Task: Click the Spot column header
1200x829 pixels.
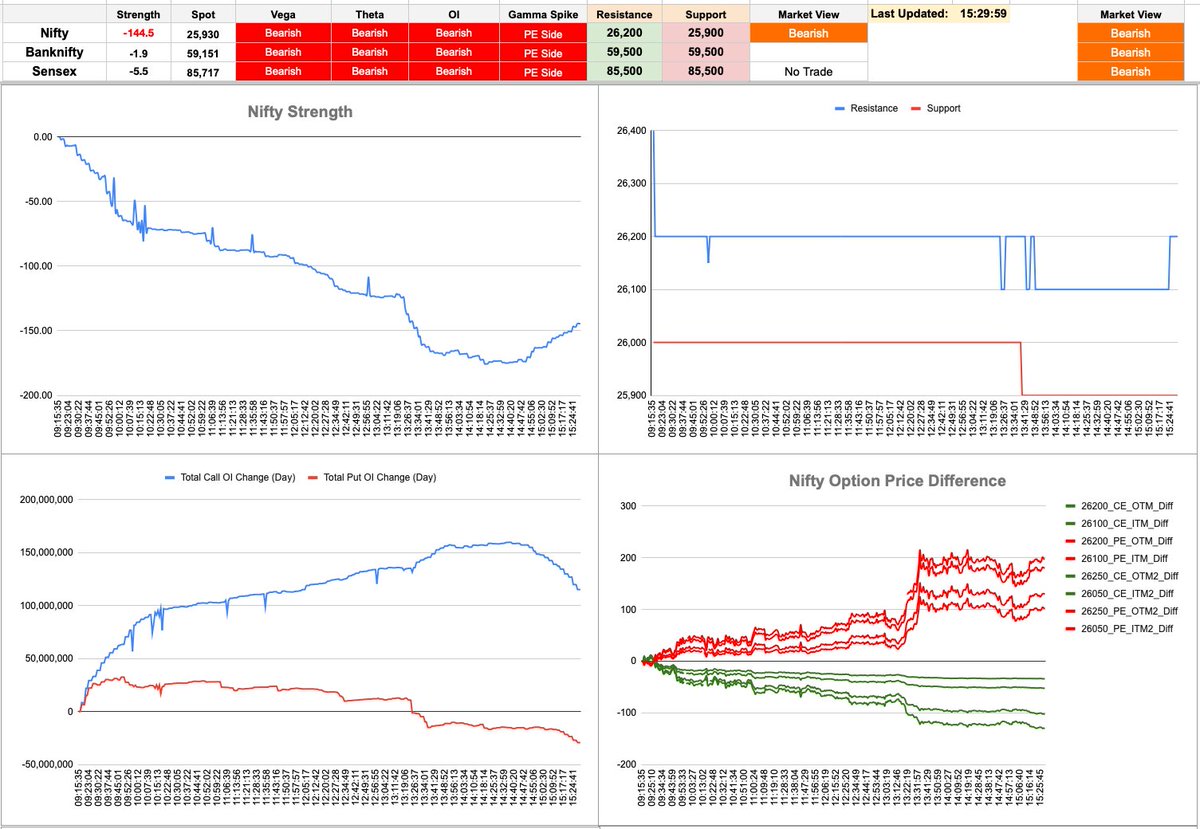Action: click(202, 15)
